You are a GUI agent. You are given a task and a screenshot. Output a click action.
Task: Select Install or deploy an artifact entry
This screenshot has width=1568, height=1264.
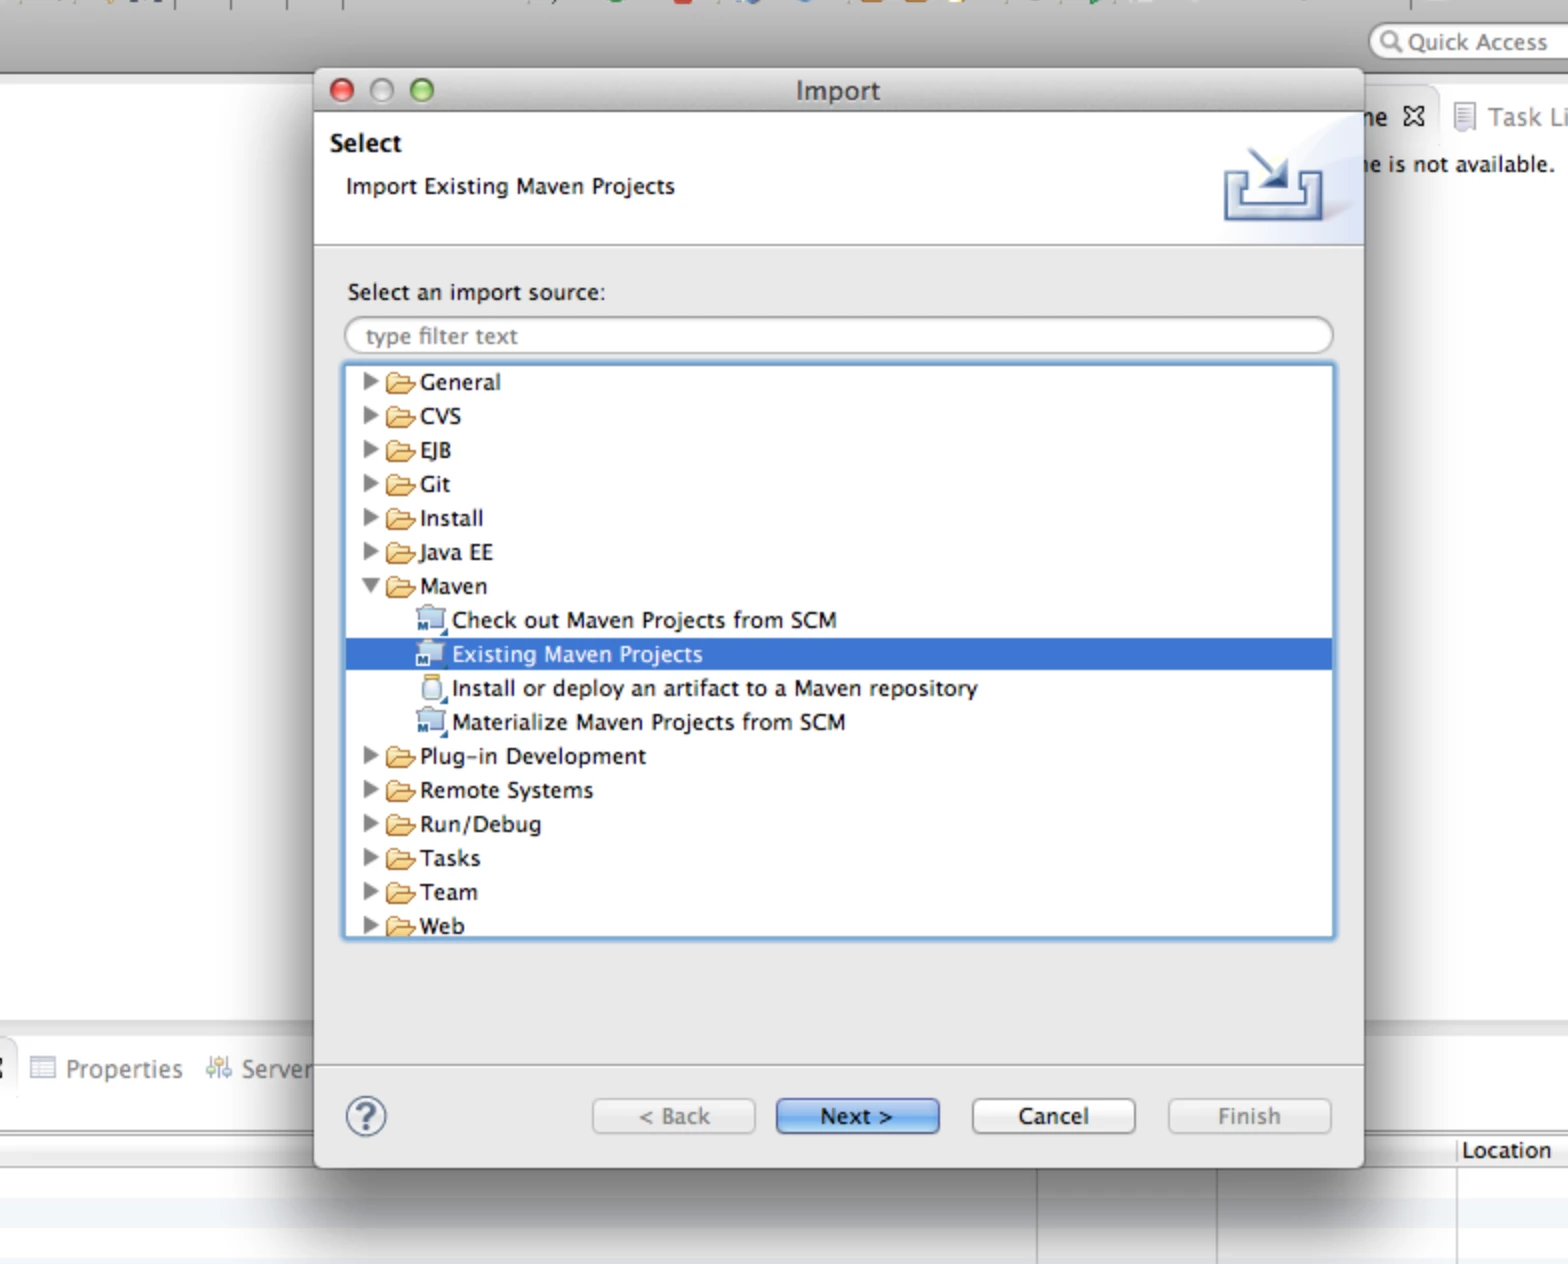pyautogui.click(x=715, y=688)
